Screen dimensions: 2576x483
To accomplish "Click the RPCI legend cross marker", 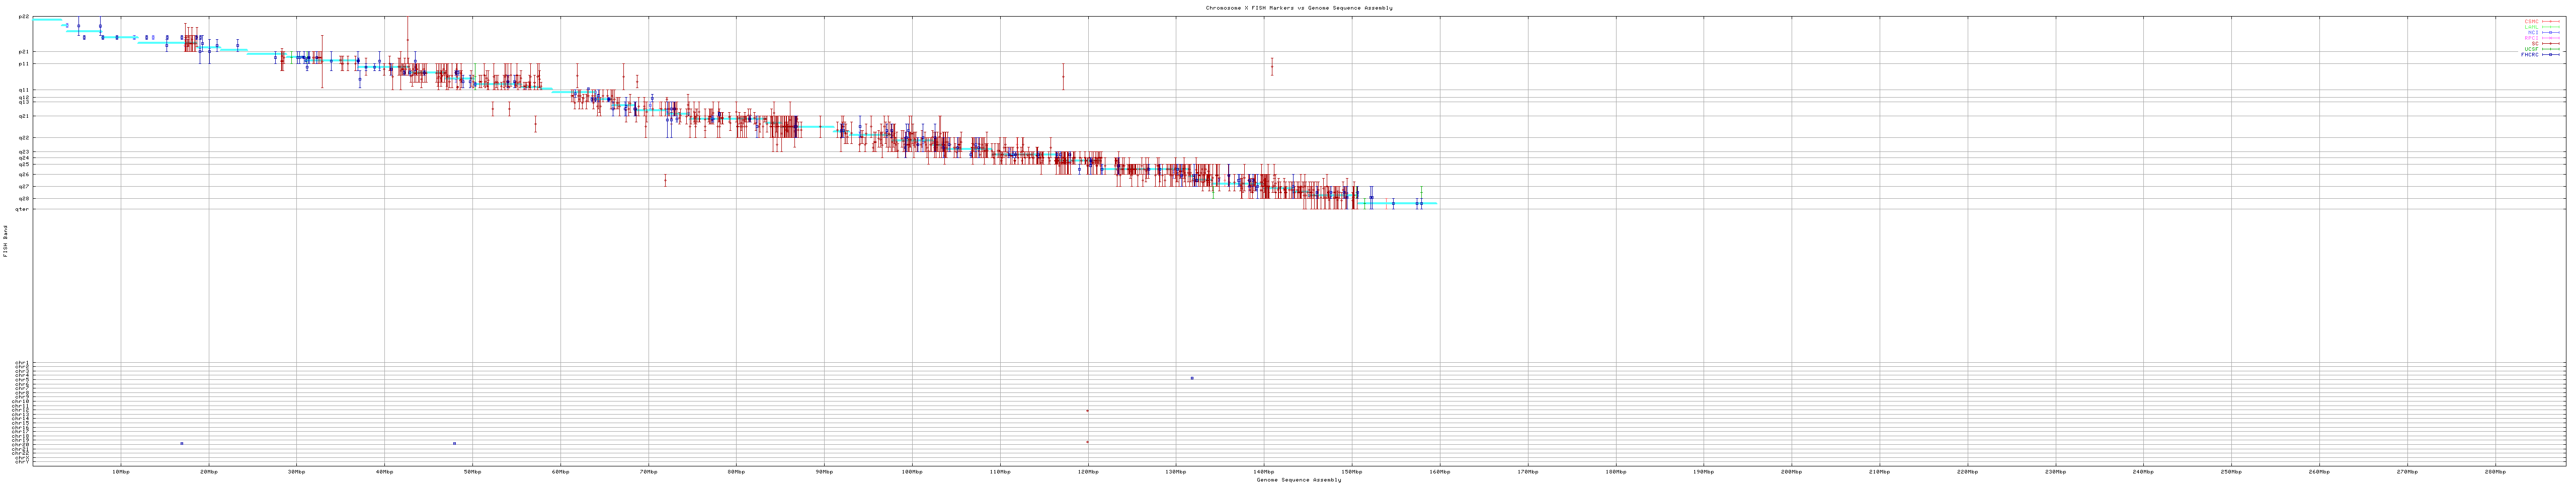I will (2551, 38).
